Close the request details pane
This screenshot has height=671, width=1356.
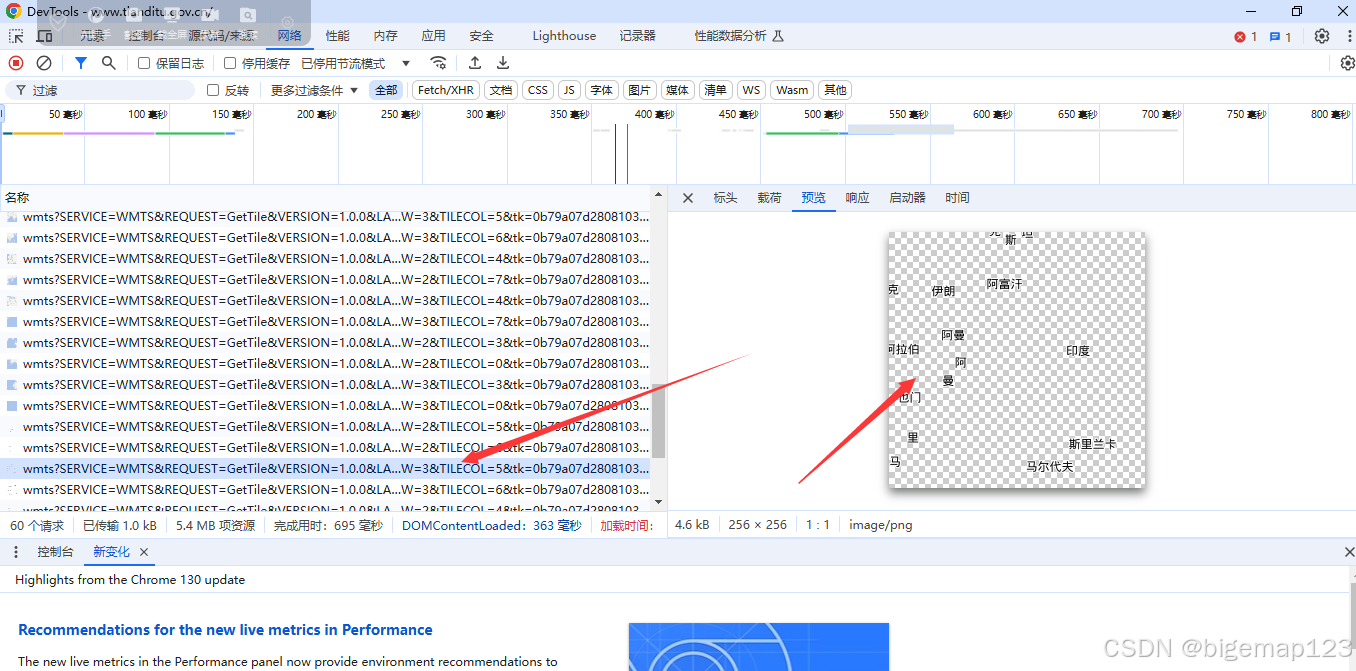[x=688, y=198]
